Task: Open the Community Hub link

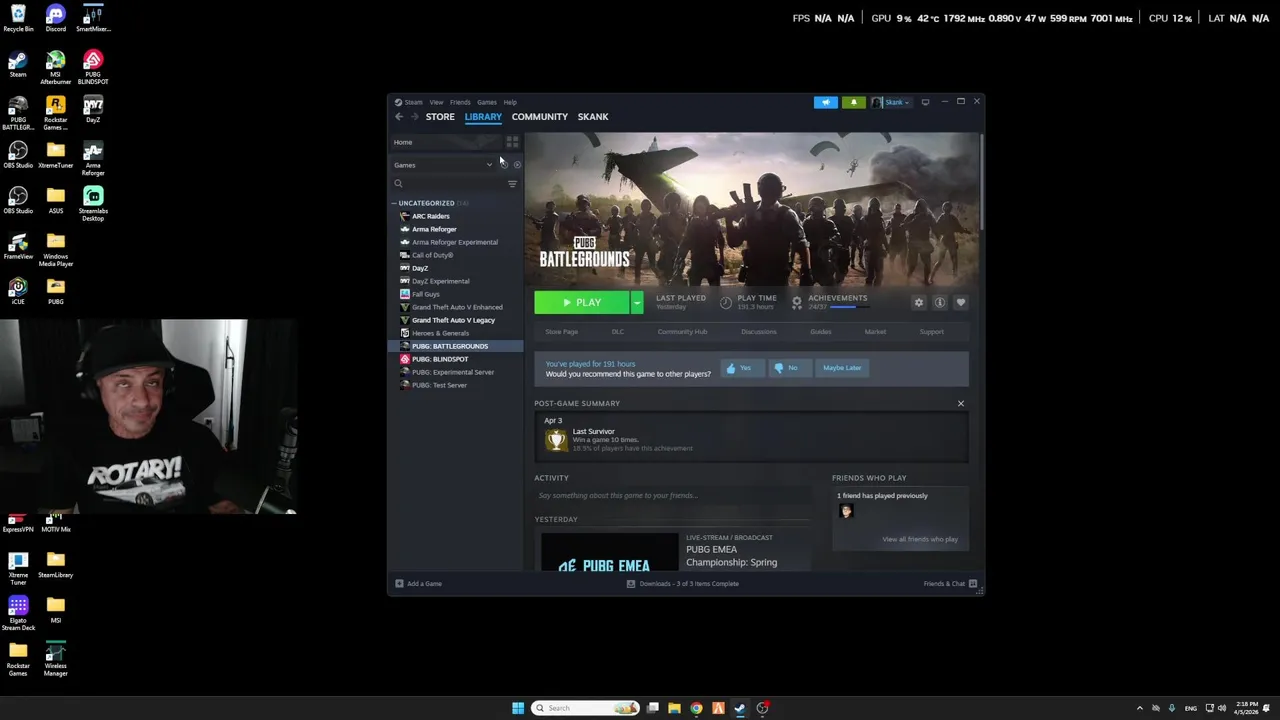Action: [x=682, y=332]
